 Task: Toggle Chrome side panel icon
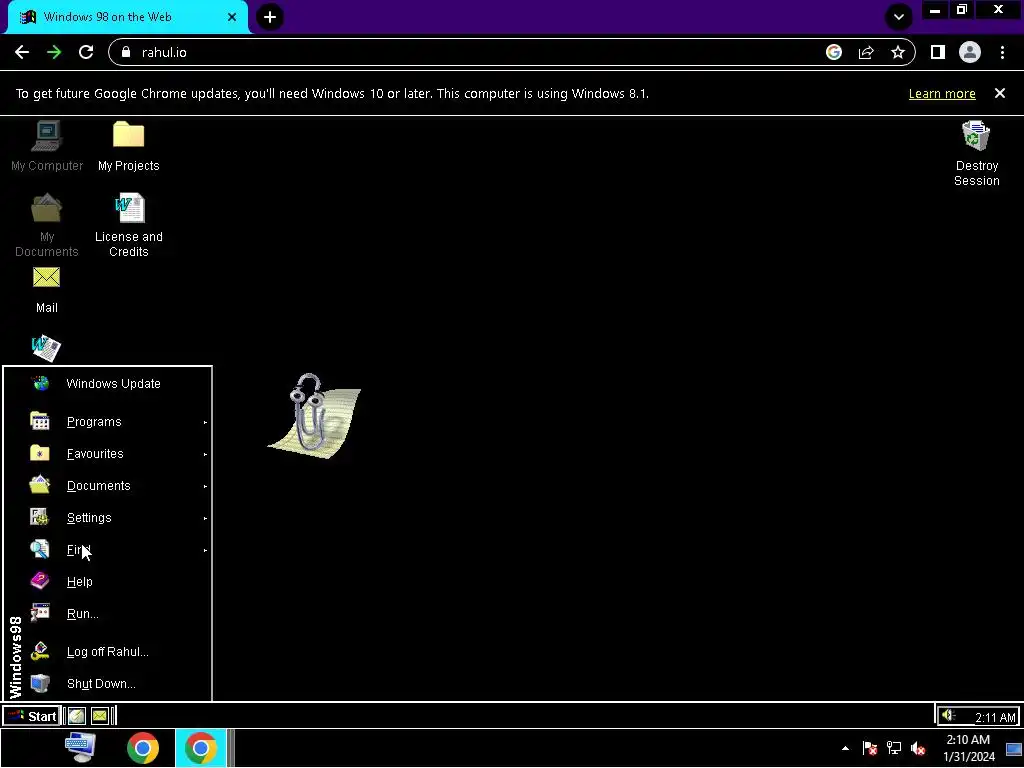[938, 52]
